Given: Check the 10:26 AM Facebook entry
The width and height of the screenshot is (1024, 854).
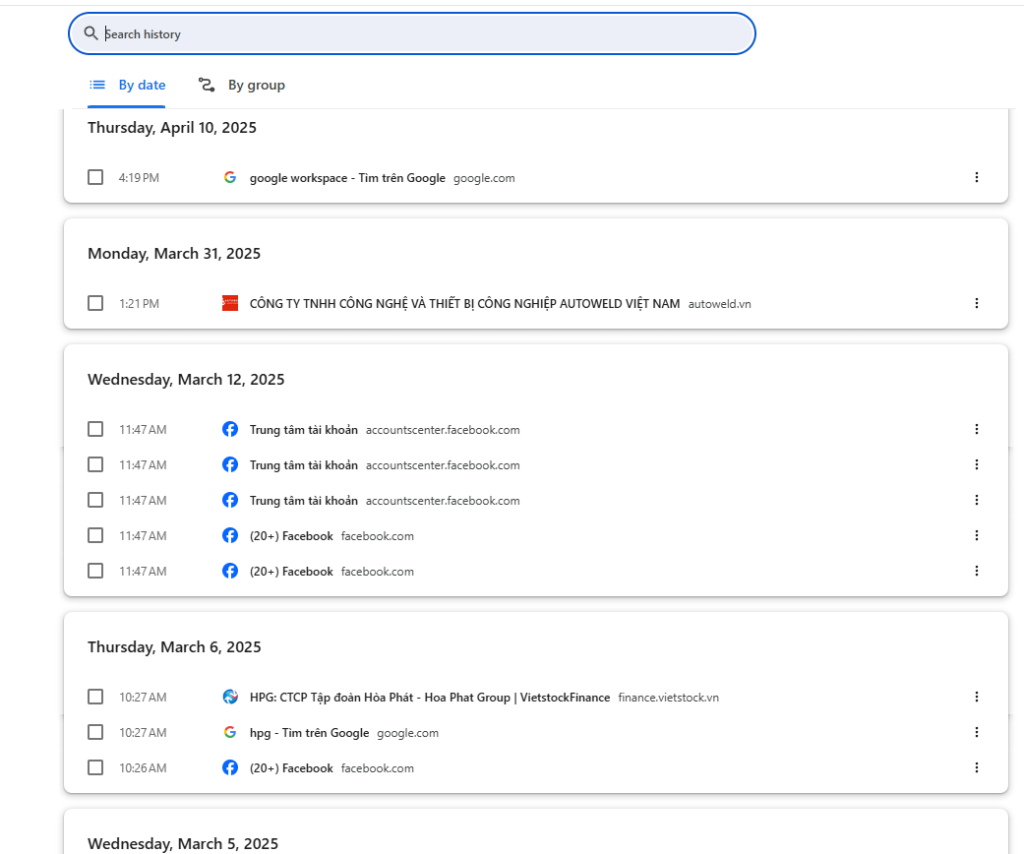Looking at the screenshot, I should pos(95,768).
